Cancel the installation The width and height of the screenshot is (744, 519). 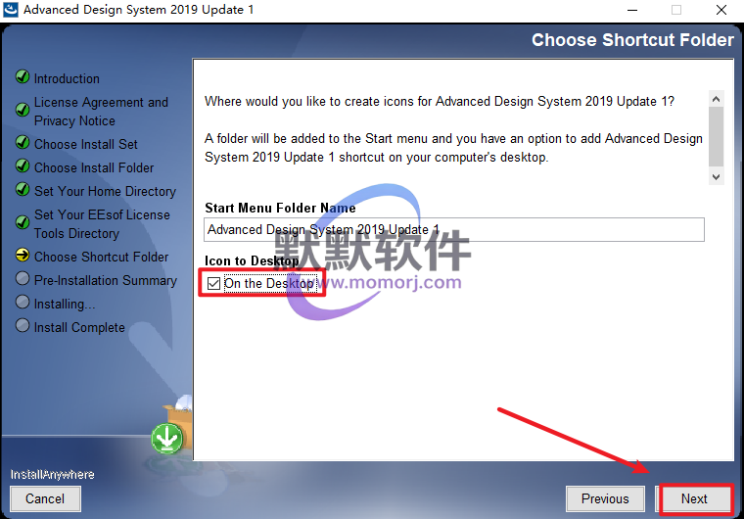coord(45,499)
